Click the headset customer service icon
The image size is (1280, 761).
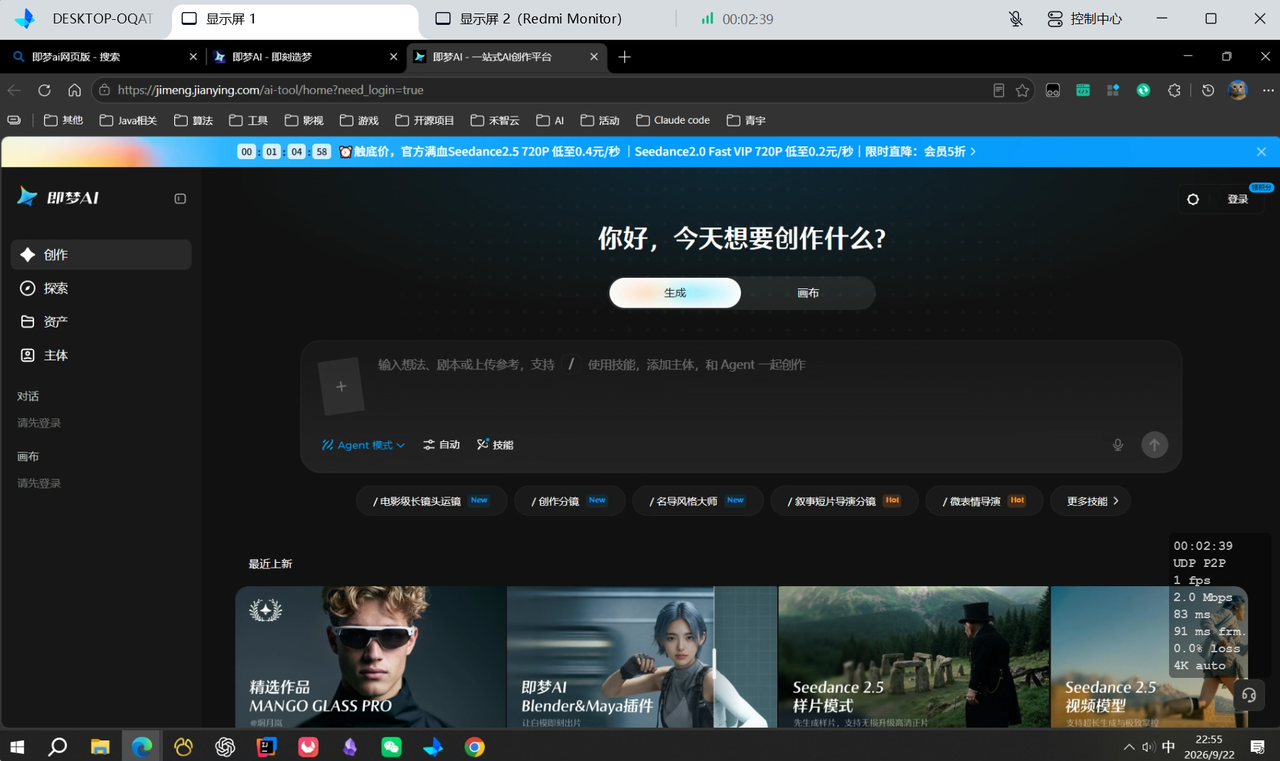(x=1249, y=695)
